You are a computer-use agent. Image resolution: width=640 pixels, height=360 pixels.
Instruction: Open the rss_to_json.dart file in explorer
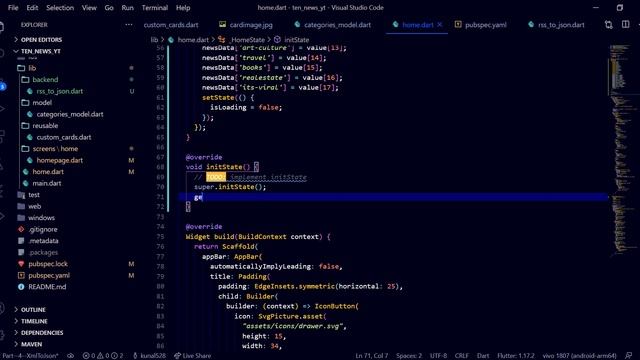(60, 91)
